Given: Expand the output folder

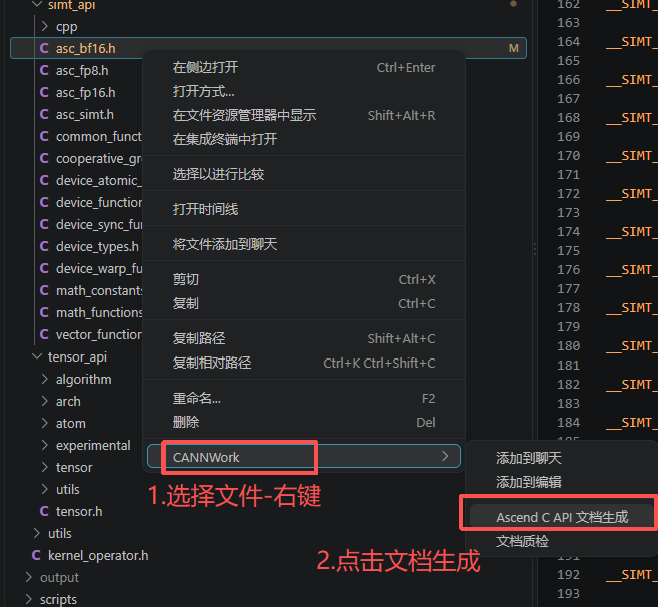Looking at the screenshot, I should pos(29,577).
